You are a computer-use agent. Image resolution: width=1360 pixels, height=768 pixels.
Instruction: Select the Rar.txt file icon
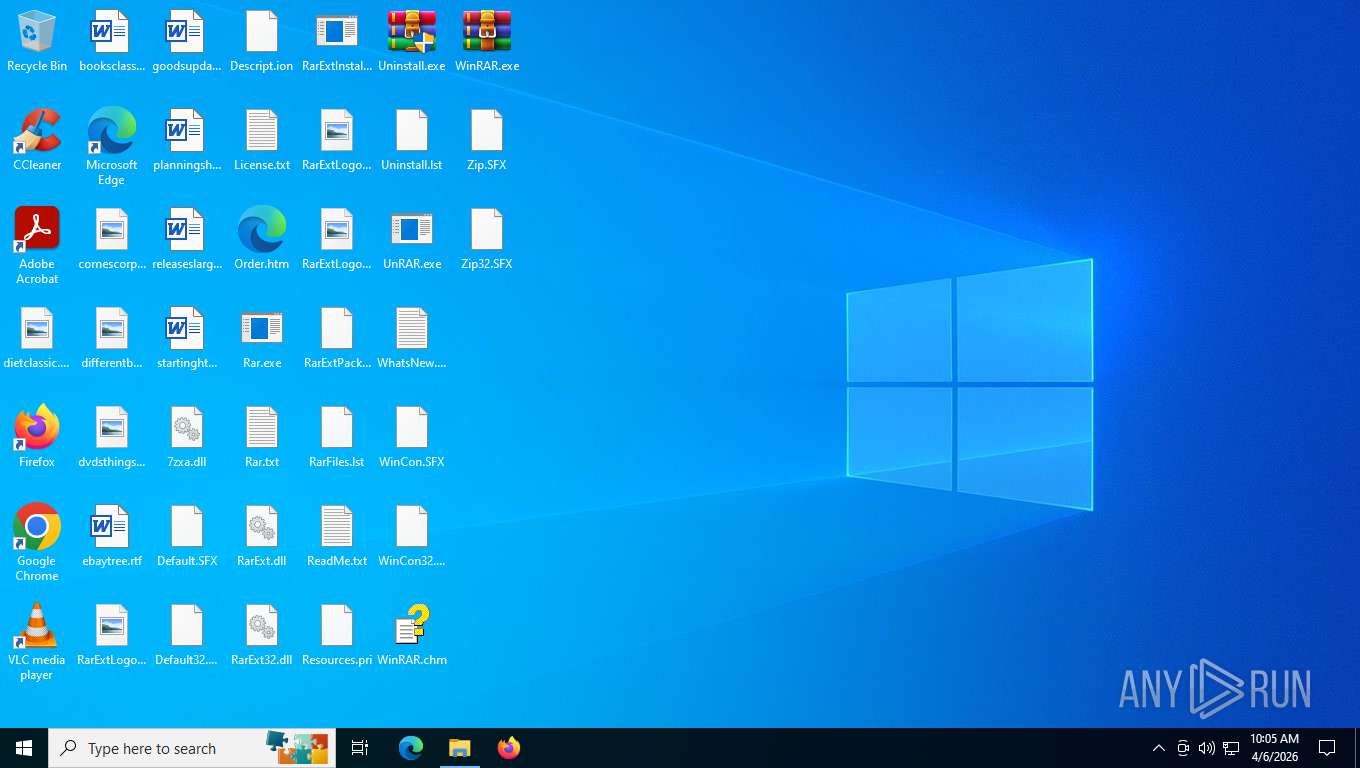coord(262,438)
